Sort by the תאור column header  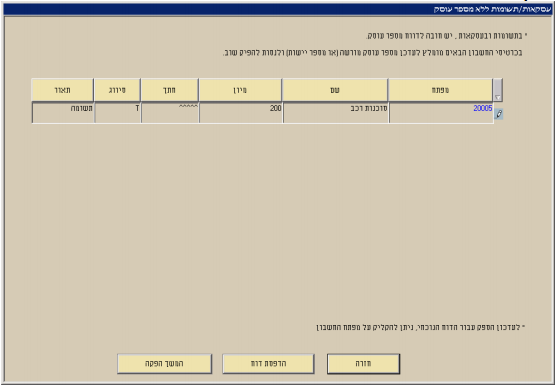(x=63, y=90)
